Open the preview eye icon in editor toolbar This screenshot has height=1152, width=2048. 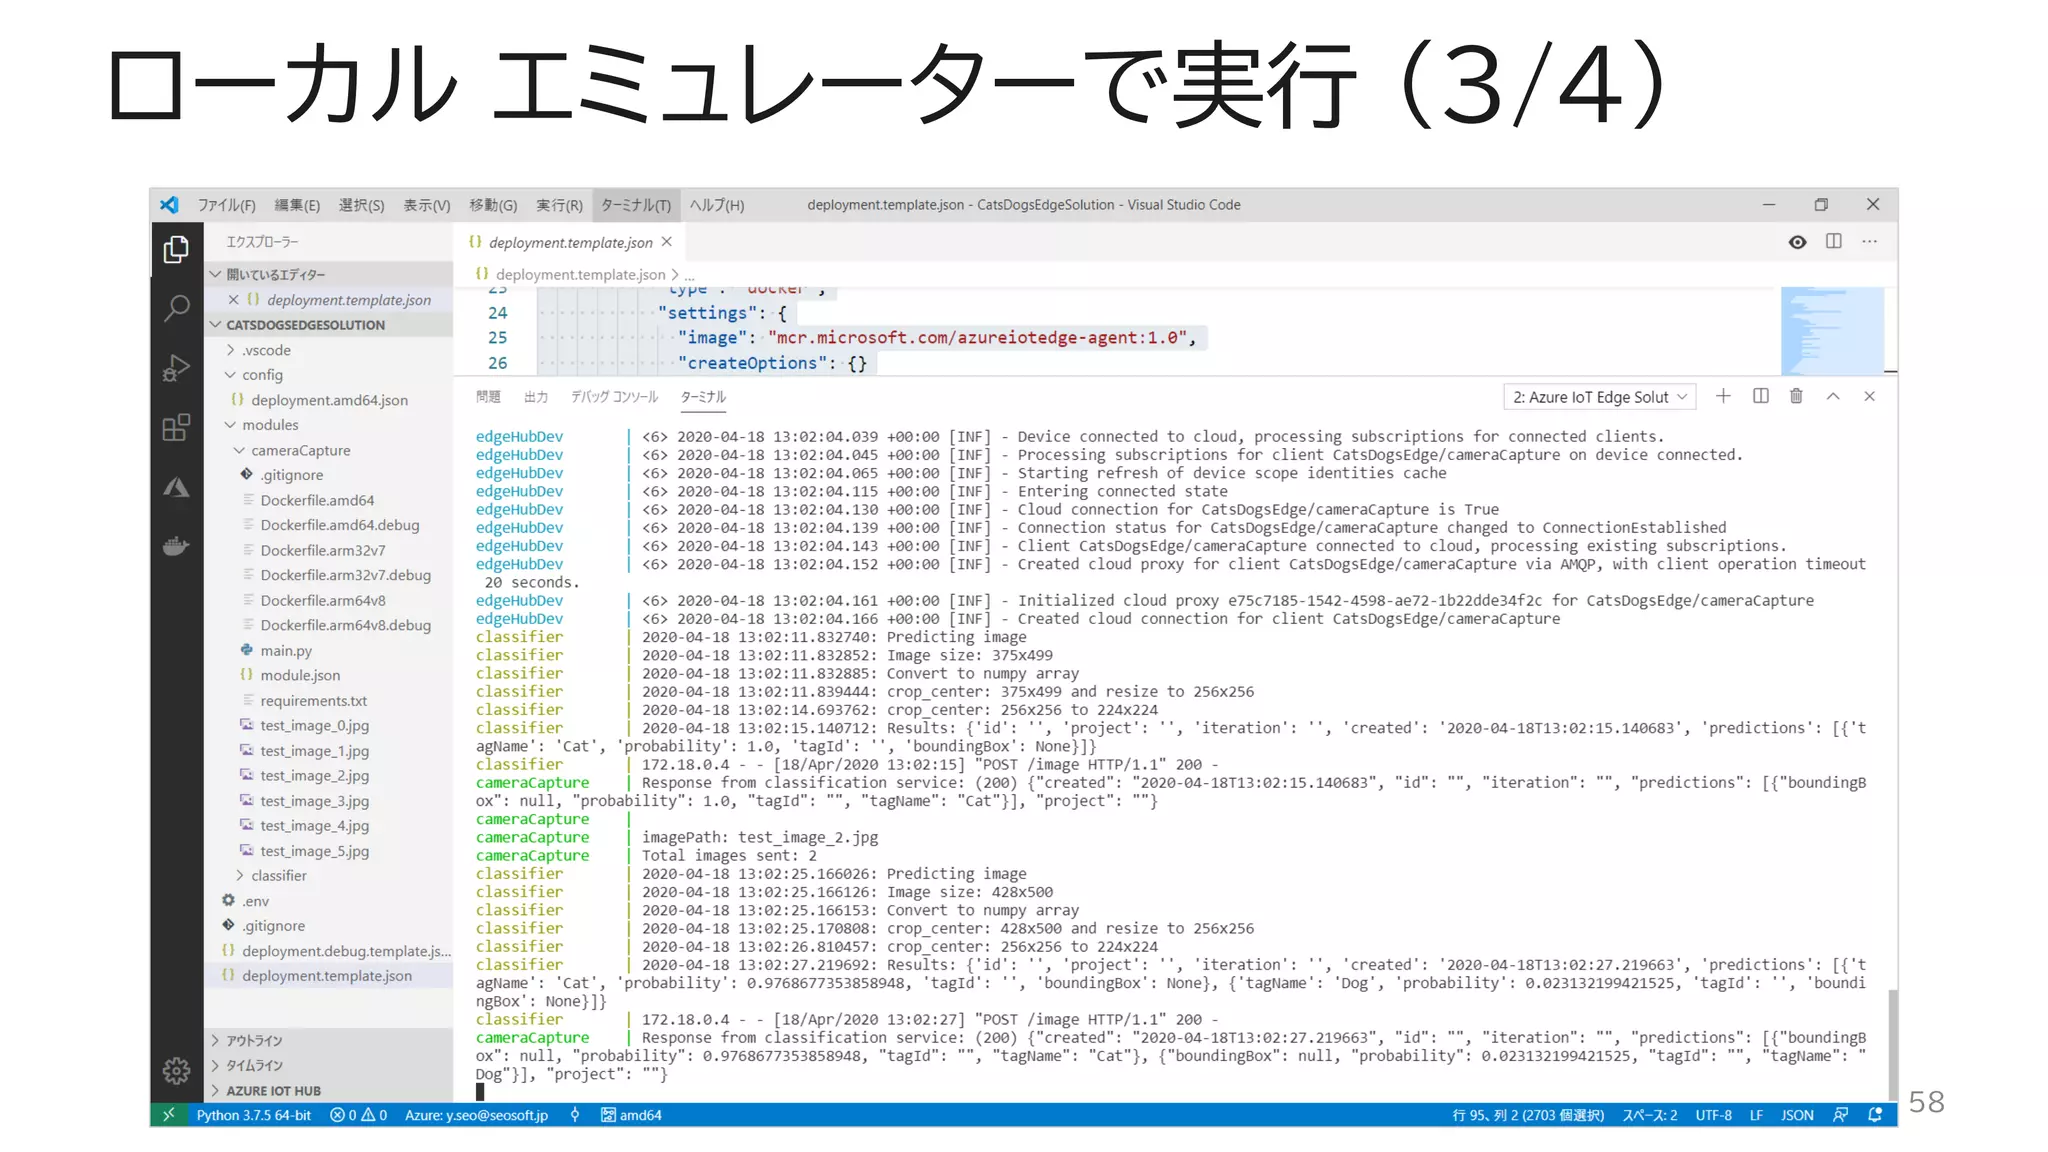point(1797,242)
